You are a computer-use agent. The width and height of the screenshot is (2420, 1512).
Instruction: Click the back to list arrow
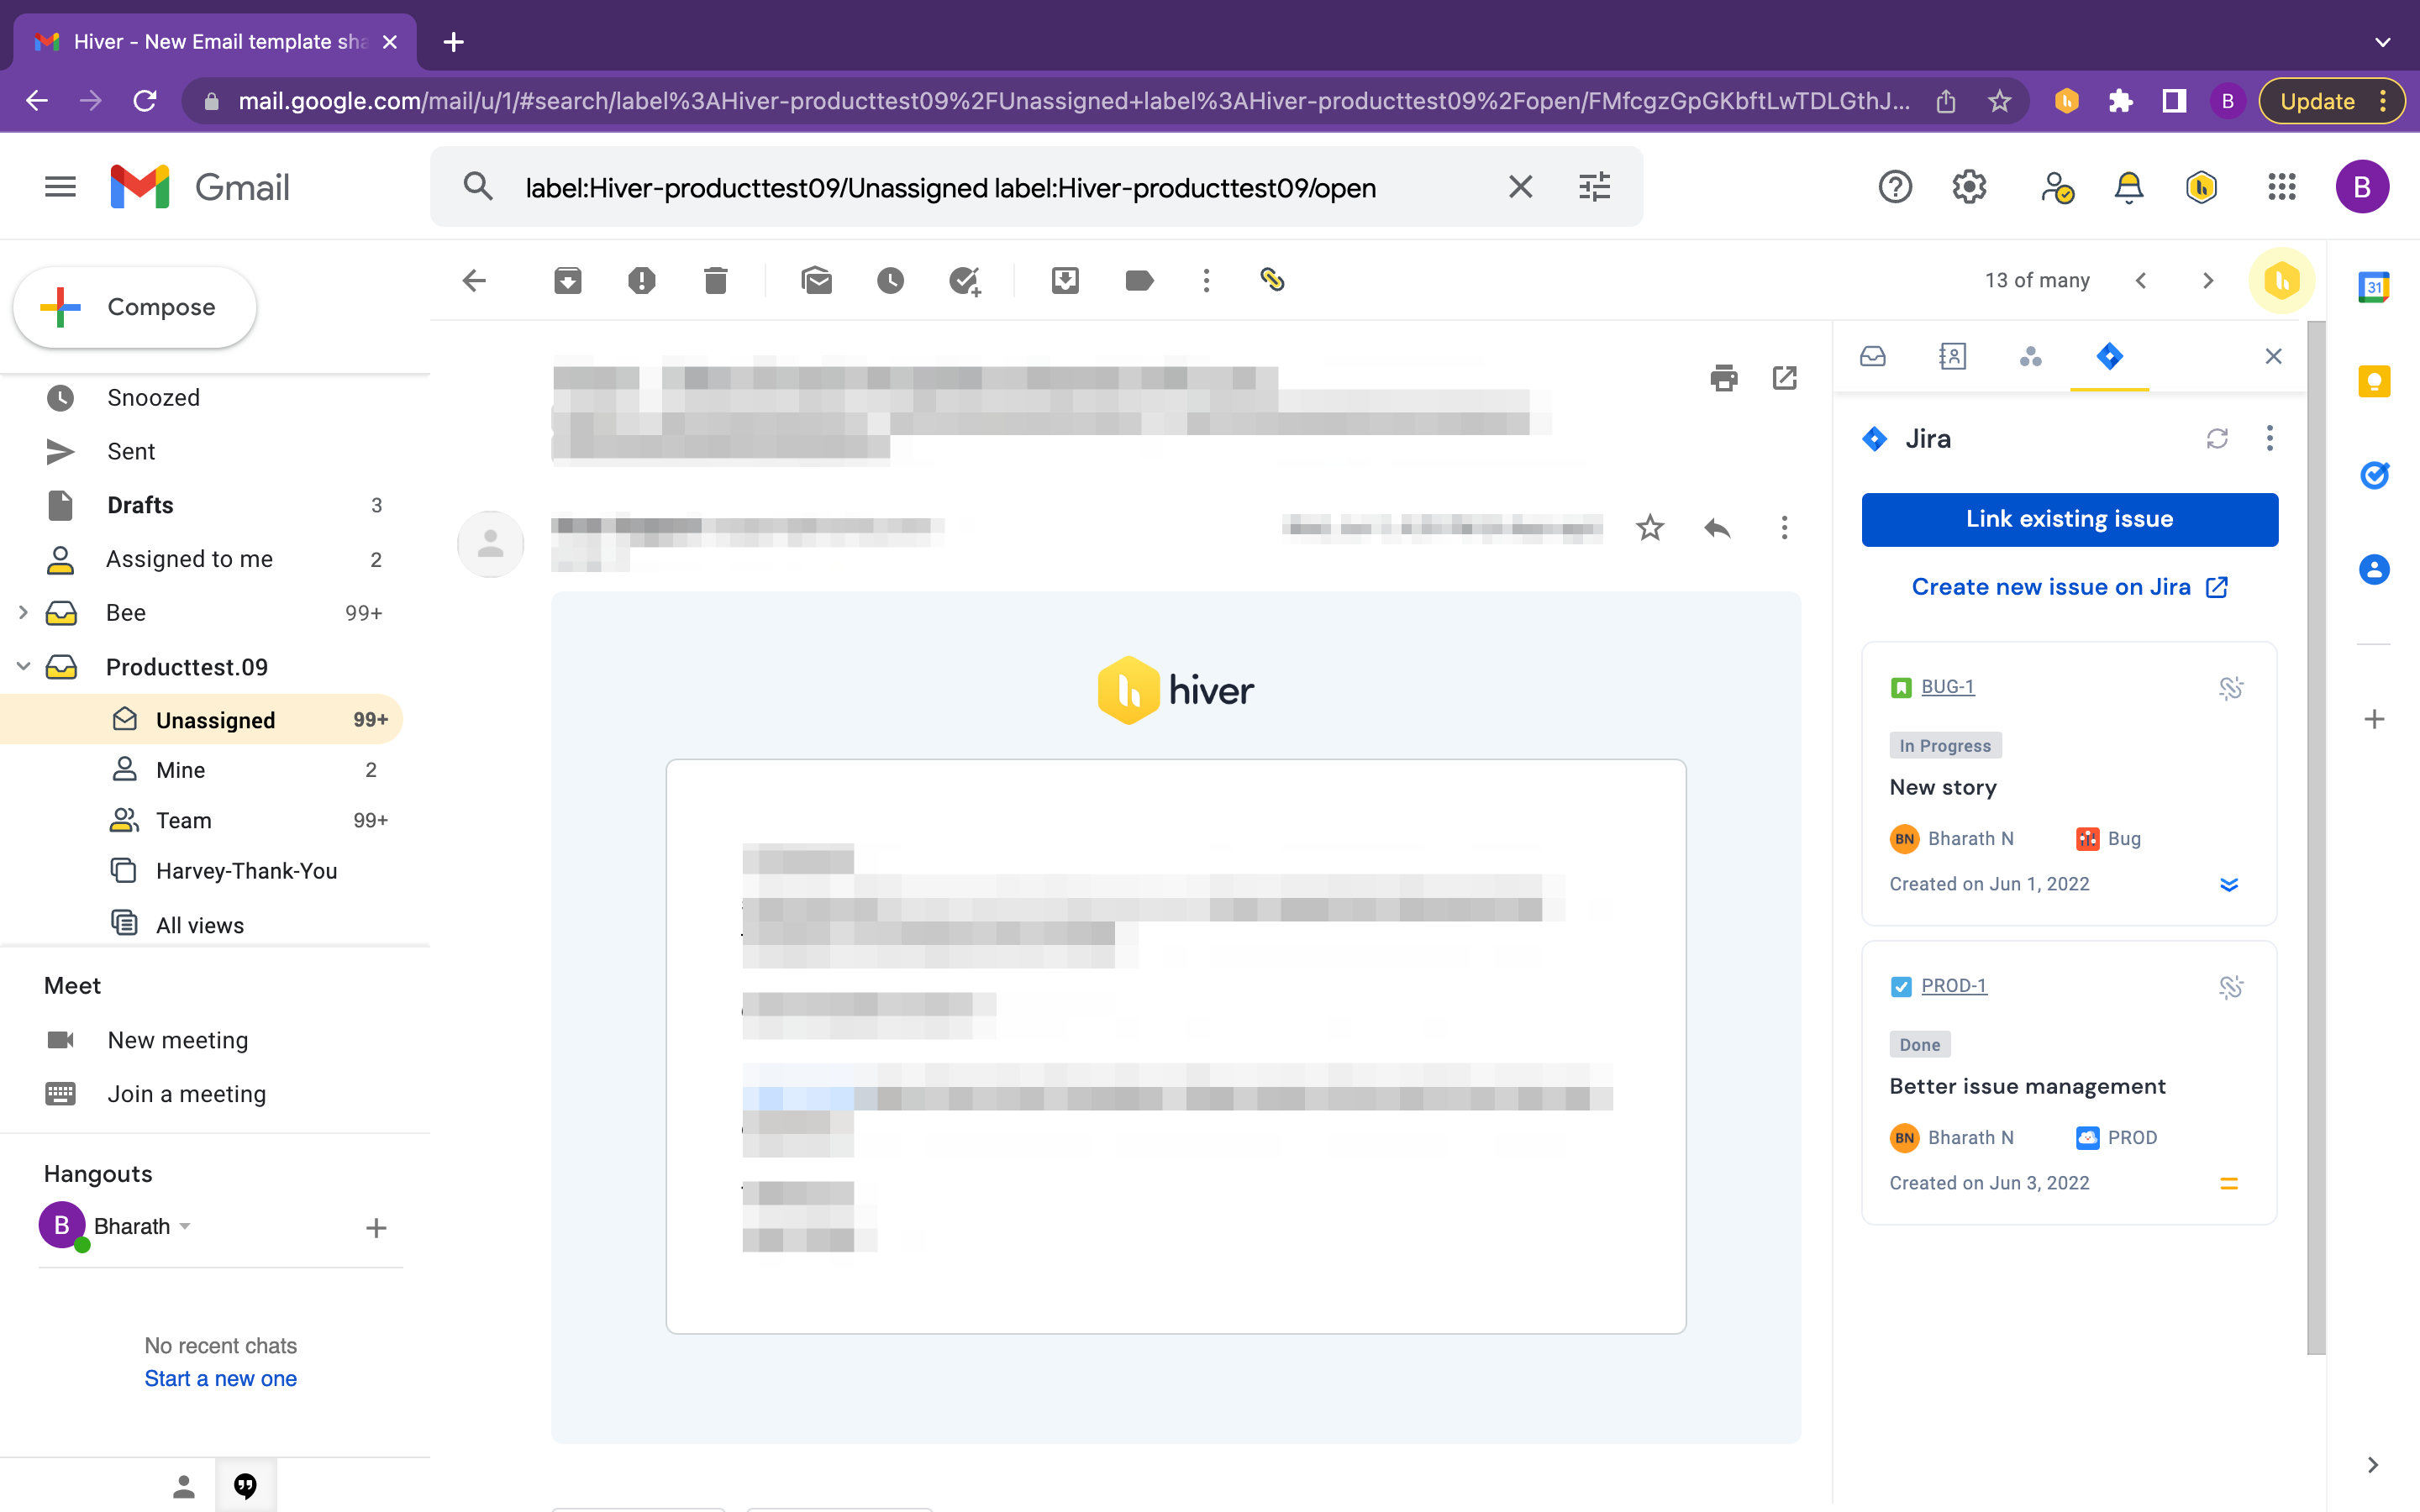(x=474, y=281)
